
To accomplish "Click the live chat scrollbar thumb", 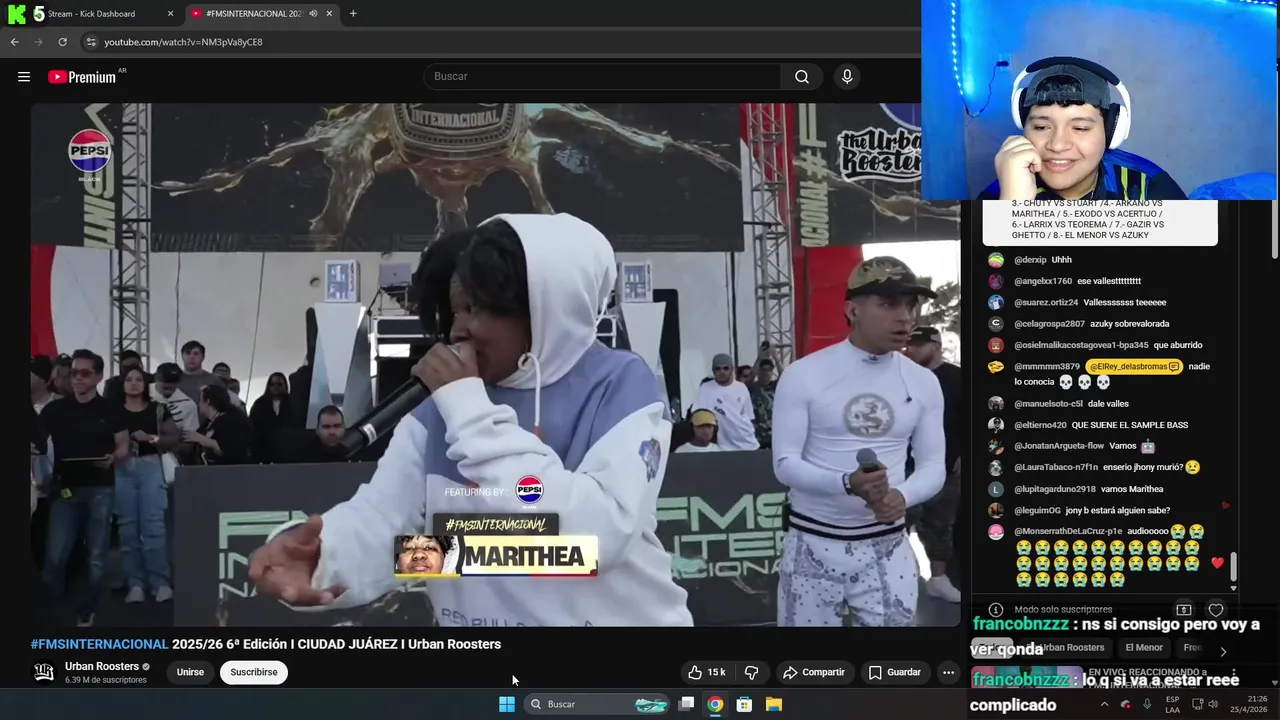I will pyautogui.click(x=1233, y=567).
